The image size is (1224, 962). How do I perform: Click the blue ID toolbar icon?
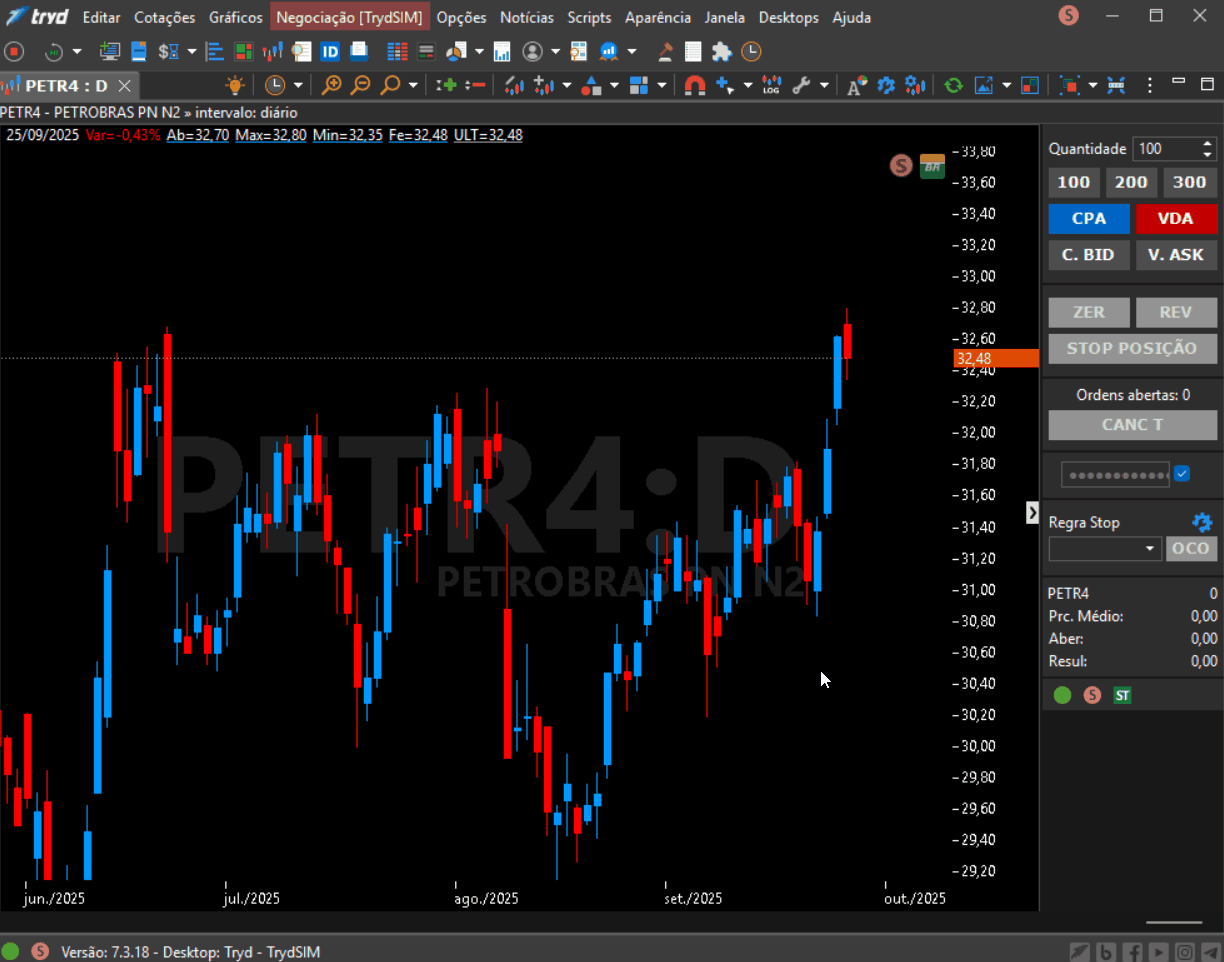pyautogui.click(x=329, y=51)
